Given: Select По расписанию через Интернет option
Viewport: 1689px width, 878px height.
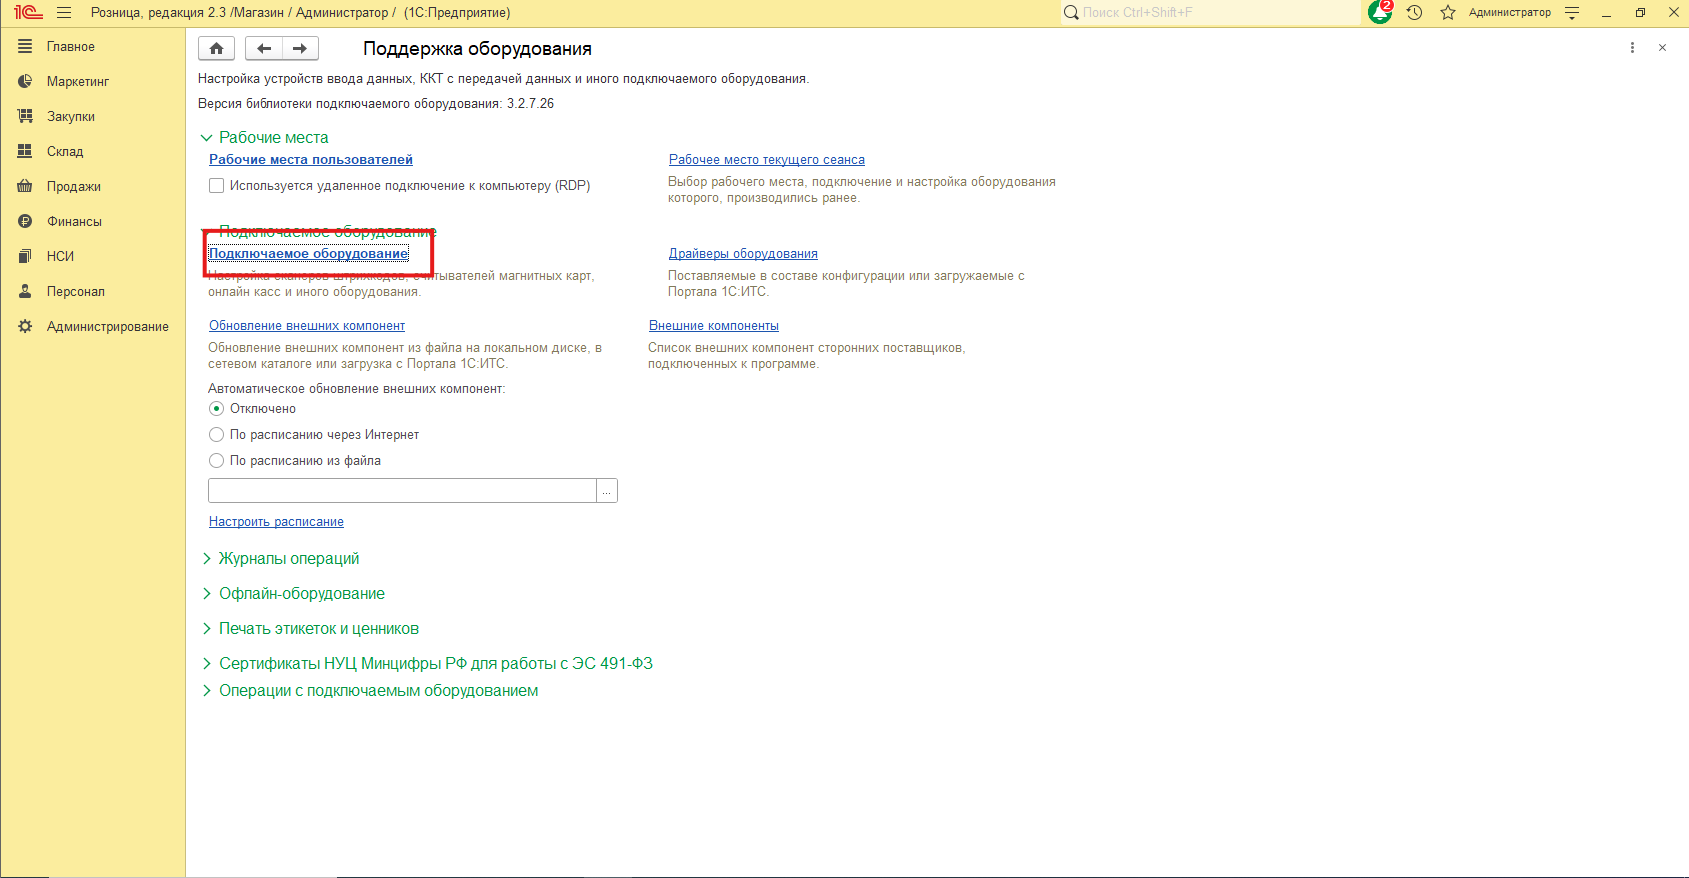Looking at the screenshot, I should (216, 435).
